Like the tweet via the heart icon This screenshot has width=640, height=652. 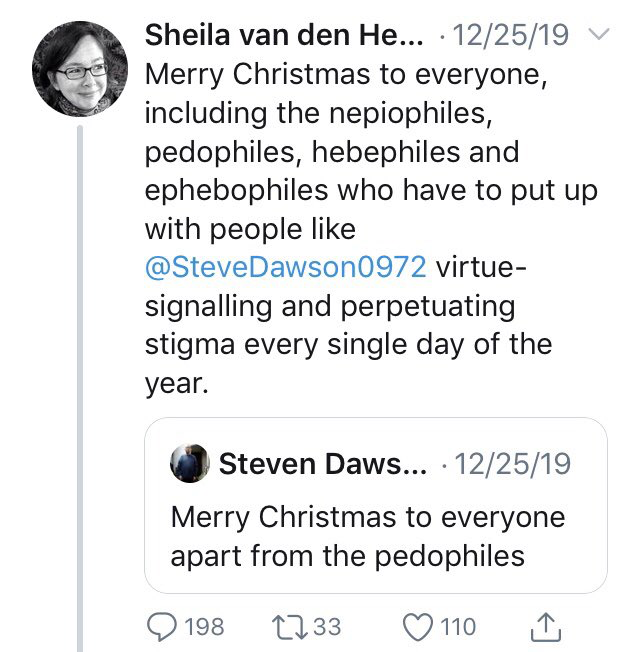pos(418,627)
